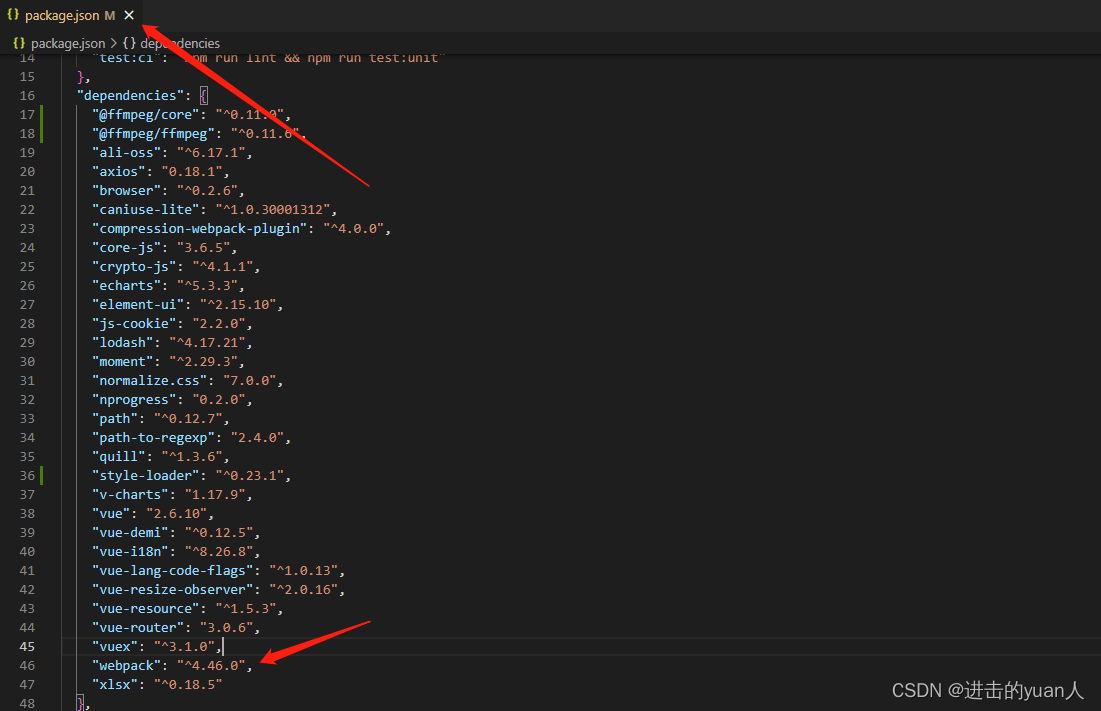Click the "v-charts" version "1.17.9"
Screen dimensions: 1101x711
[x=215, y=493]
